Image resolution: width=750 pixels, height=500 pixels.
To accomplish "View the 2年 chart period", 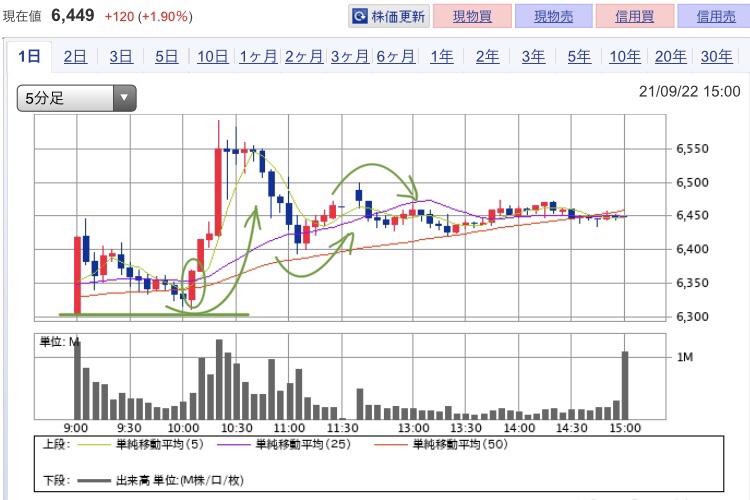I will 487,56.
